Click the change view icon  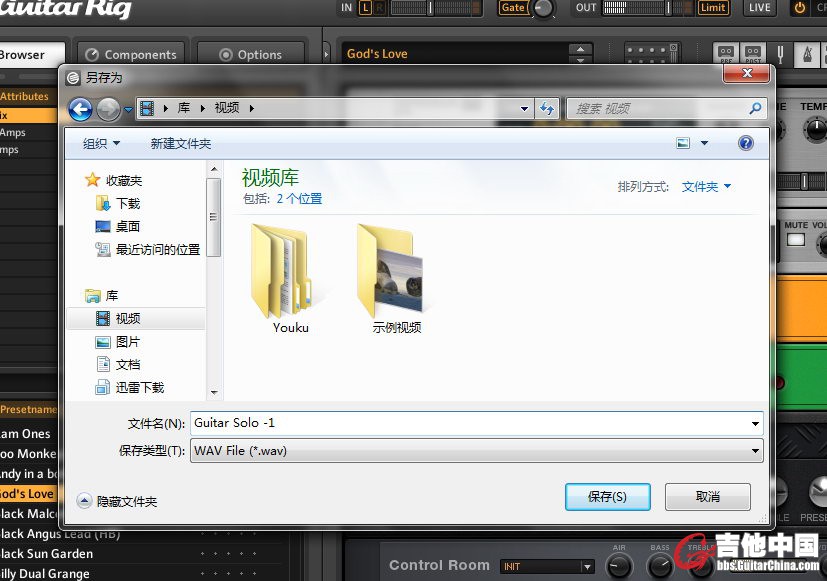683,143
